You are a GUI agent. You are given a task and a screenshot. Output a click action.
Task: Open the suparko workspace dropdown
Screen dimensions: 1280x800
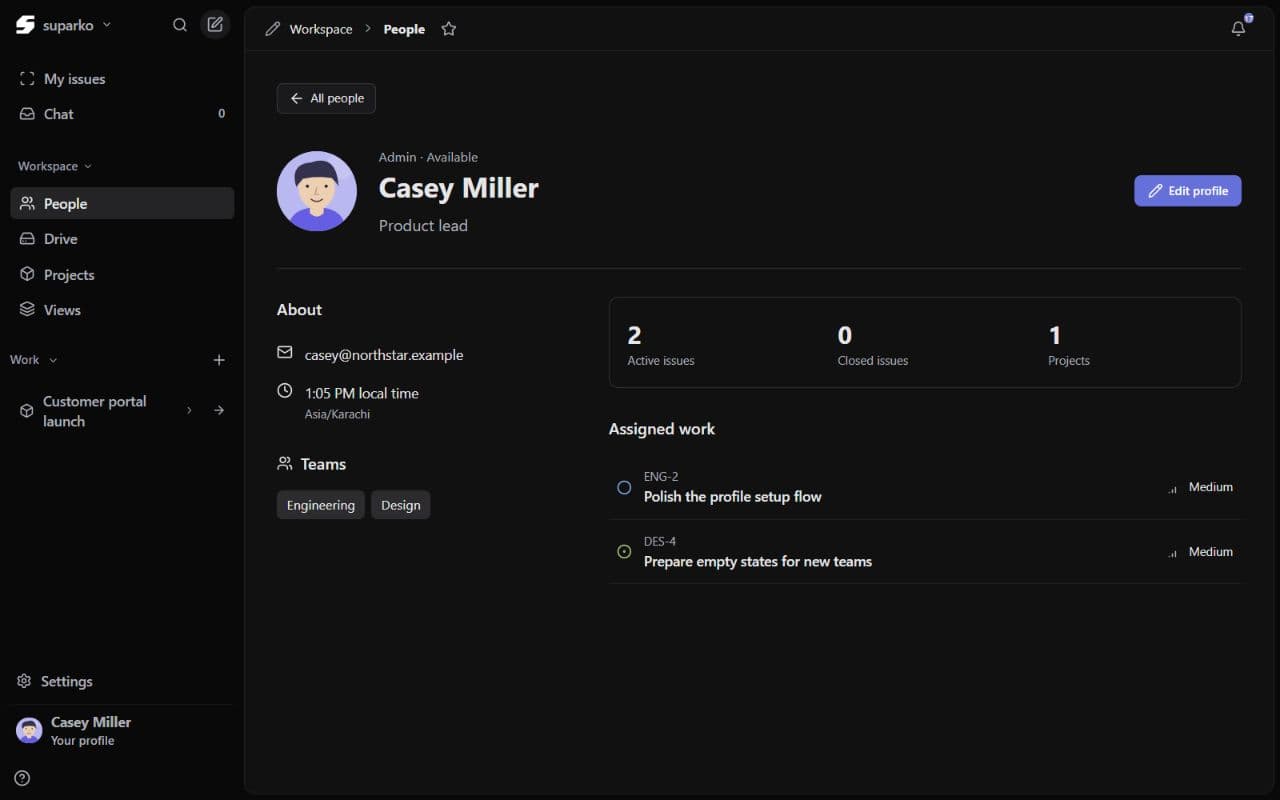tap(77, 25)
